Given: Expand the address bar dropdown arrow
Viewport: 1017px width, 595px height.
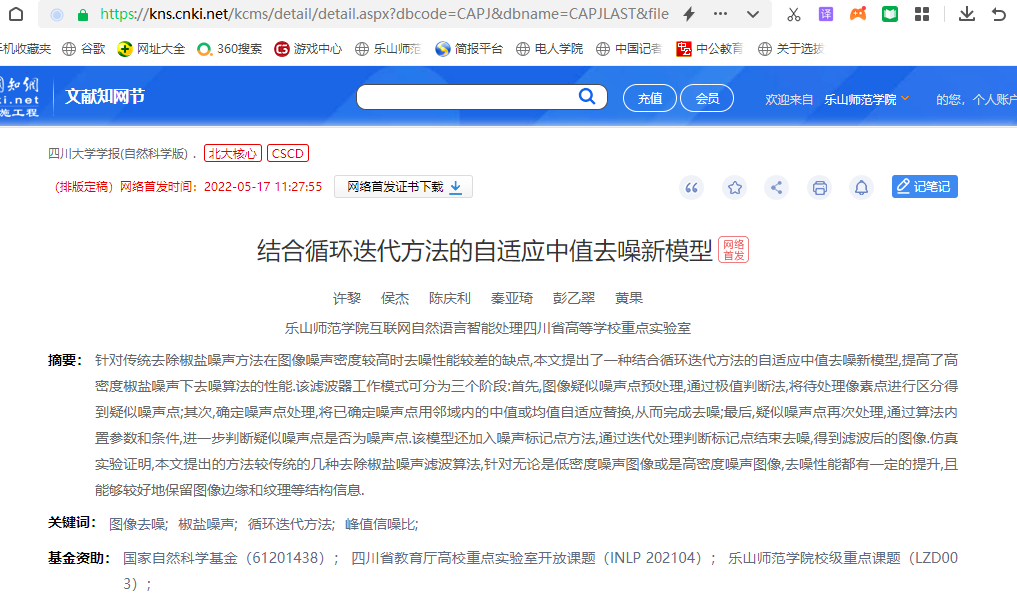Looking at the screenshot, I should [x=753, y=14].
